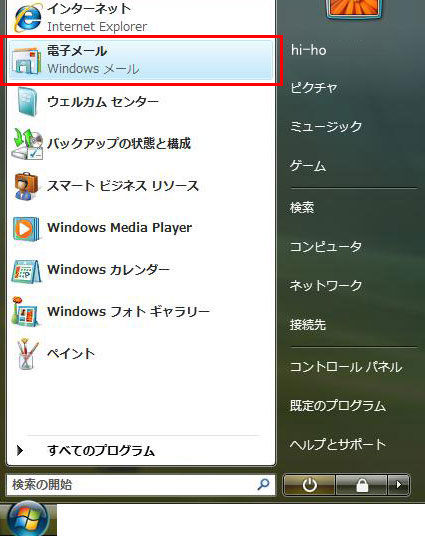This screenshot has height=536, width=425.
Task: Open the Windows カレンダー icon
Action: [x=26, y=271]
